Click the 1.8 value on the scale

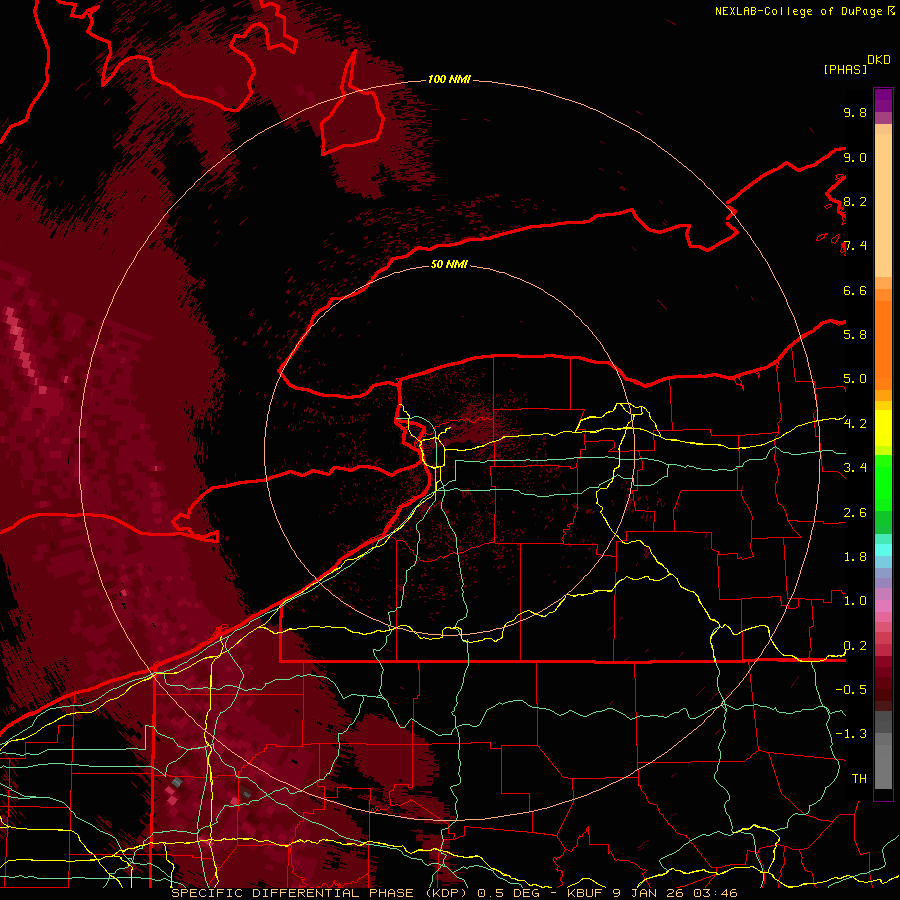coord(855,556)
